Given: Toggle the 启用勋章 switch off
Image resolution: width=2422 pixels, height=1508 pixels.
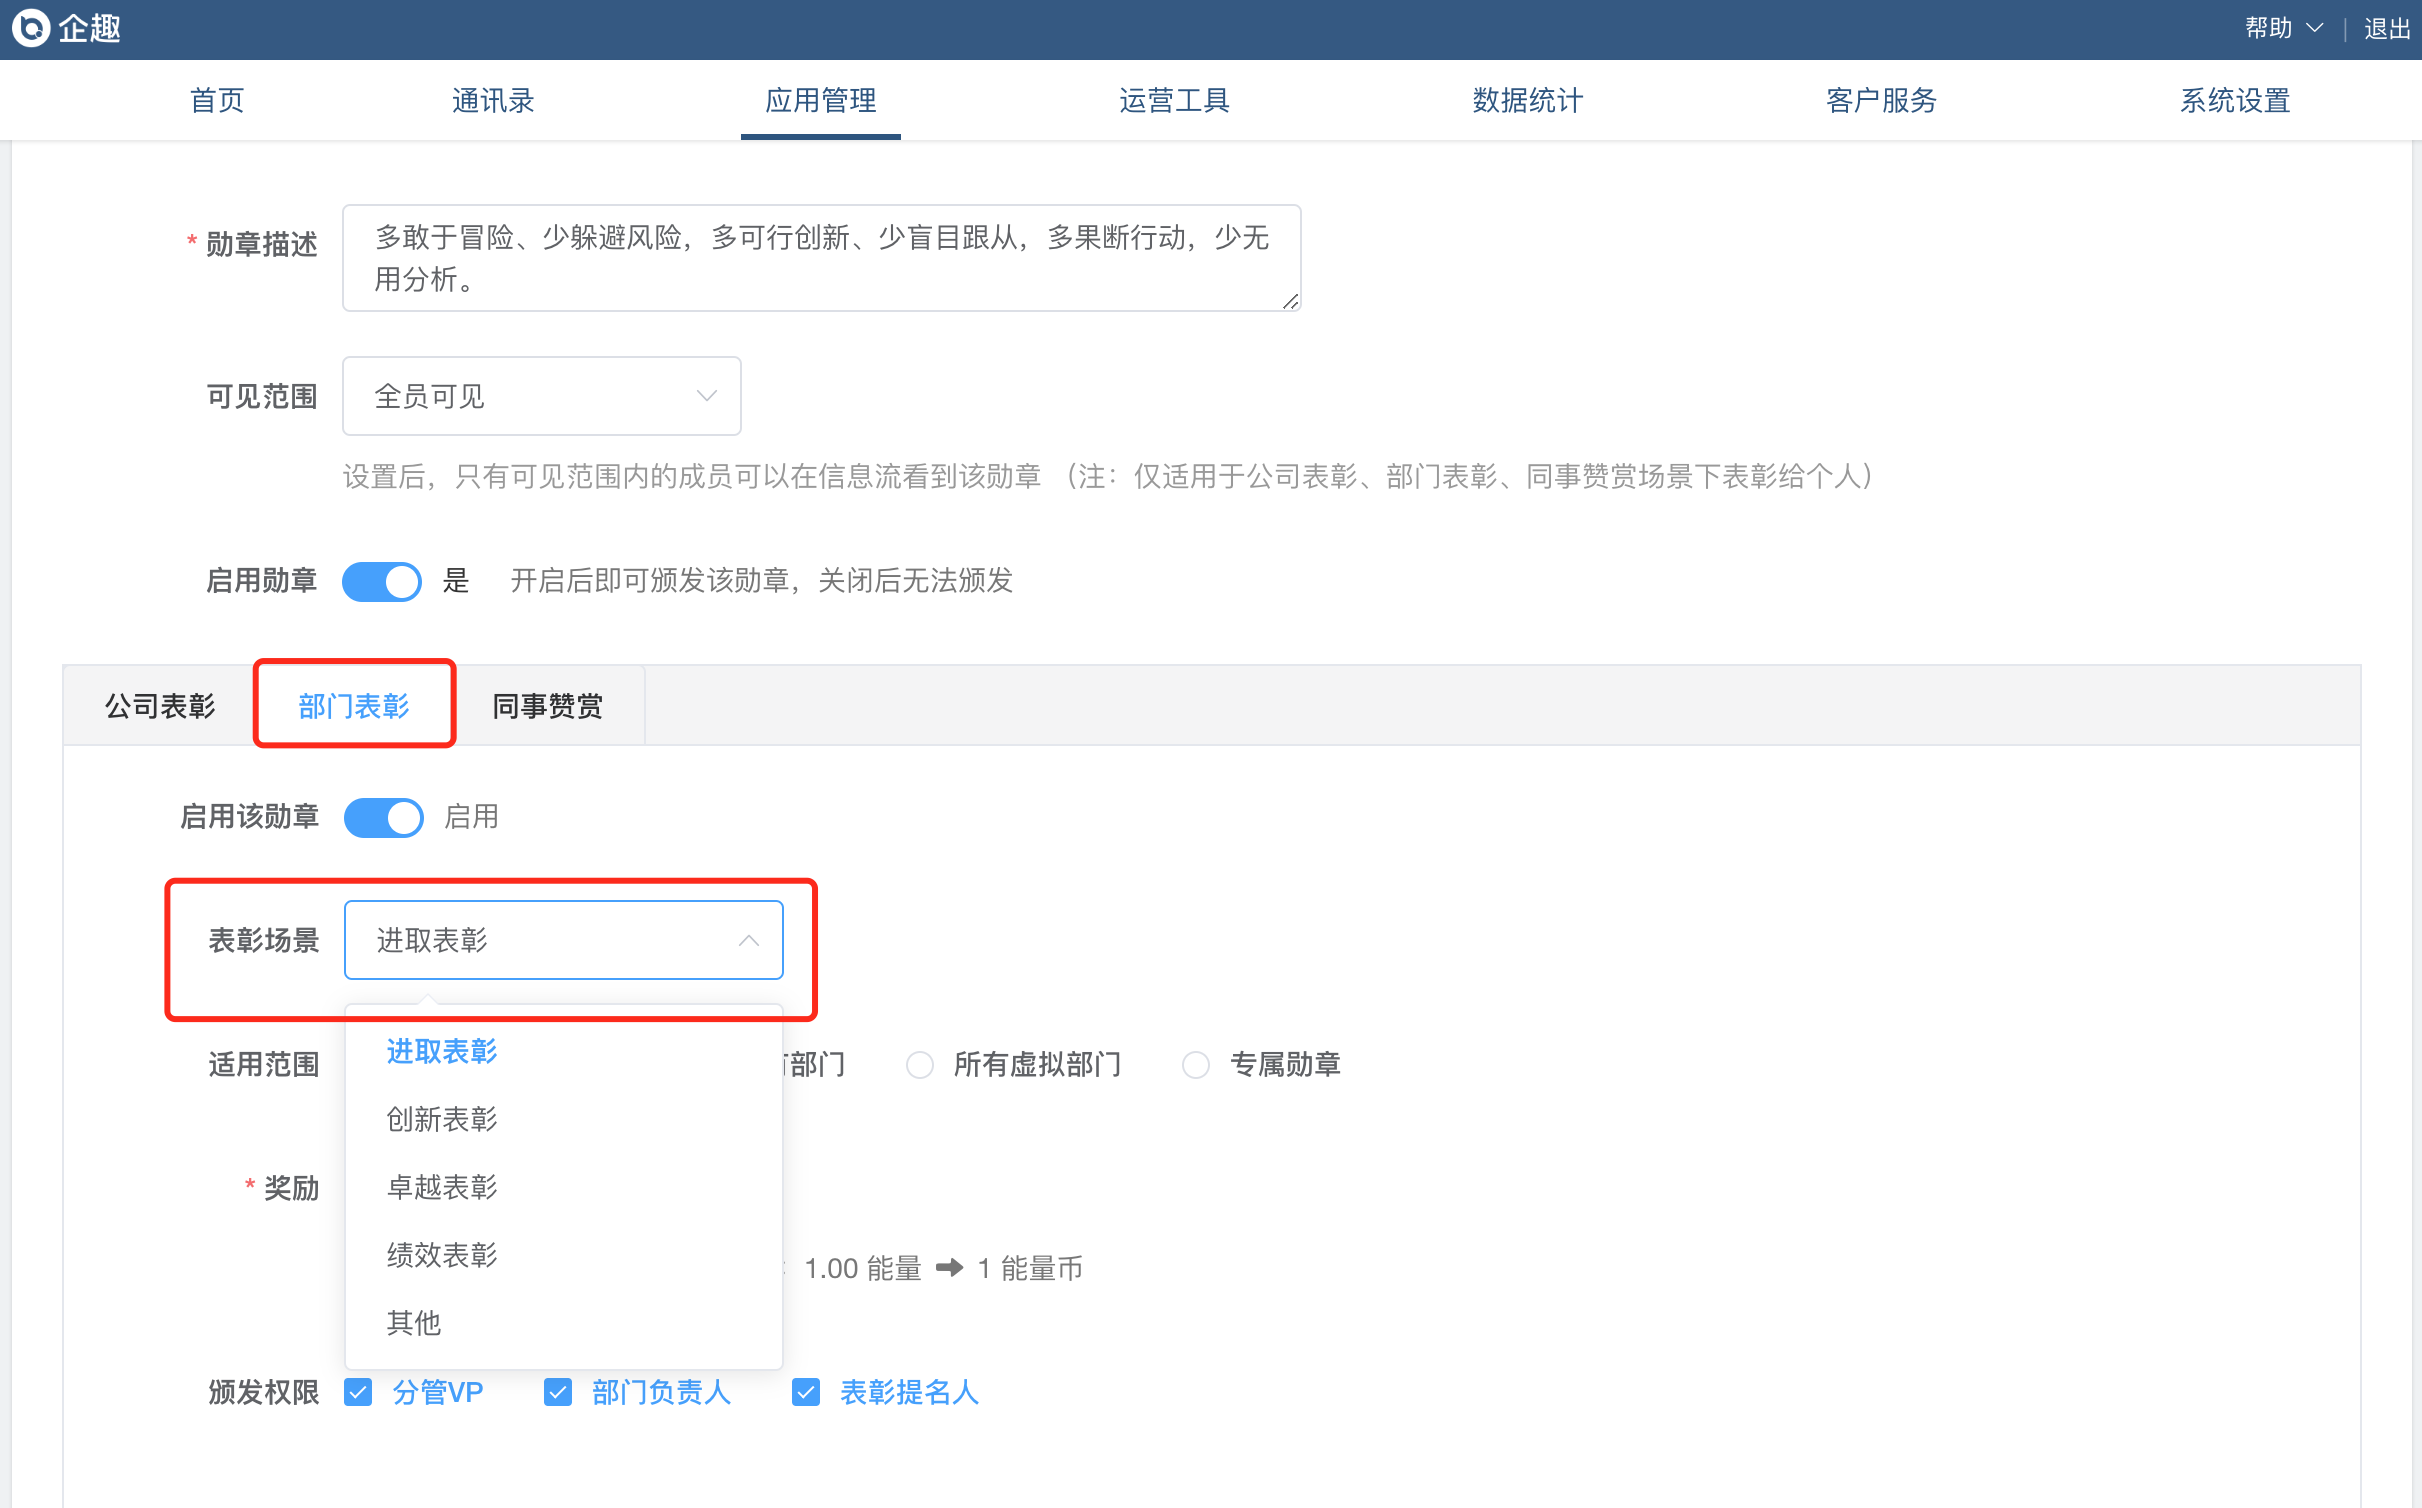Looking at the screenshot, I should tap(382, 581).
